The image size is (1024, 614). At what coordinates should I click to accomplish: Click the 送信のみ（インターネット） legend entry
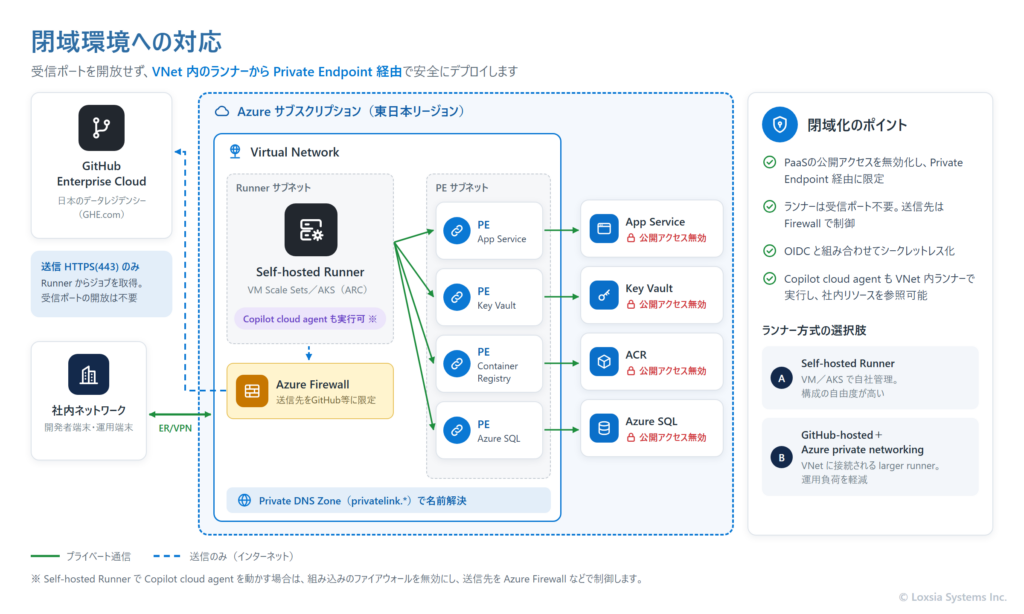(x=223, y=557)
